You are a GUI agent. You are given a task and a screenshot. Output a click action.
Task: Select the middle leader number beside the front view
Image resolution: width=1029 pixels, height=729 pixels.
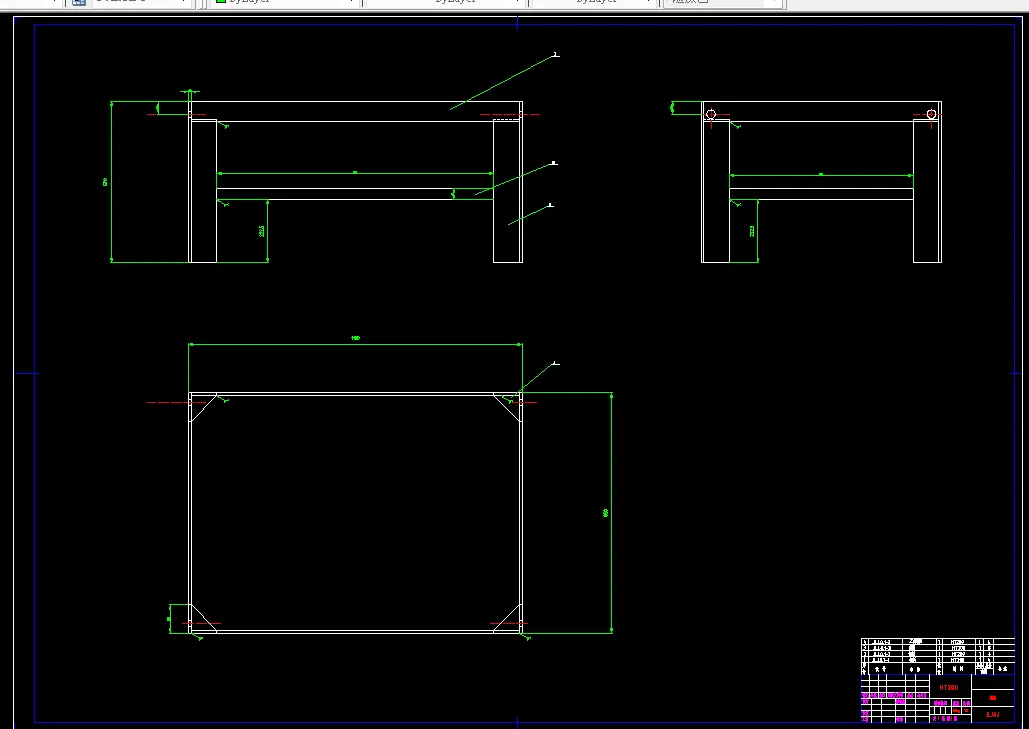[554, 163]
